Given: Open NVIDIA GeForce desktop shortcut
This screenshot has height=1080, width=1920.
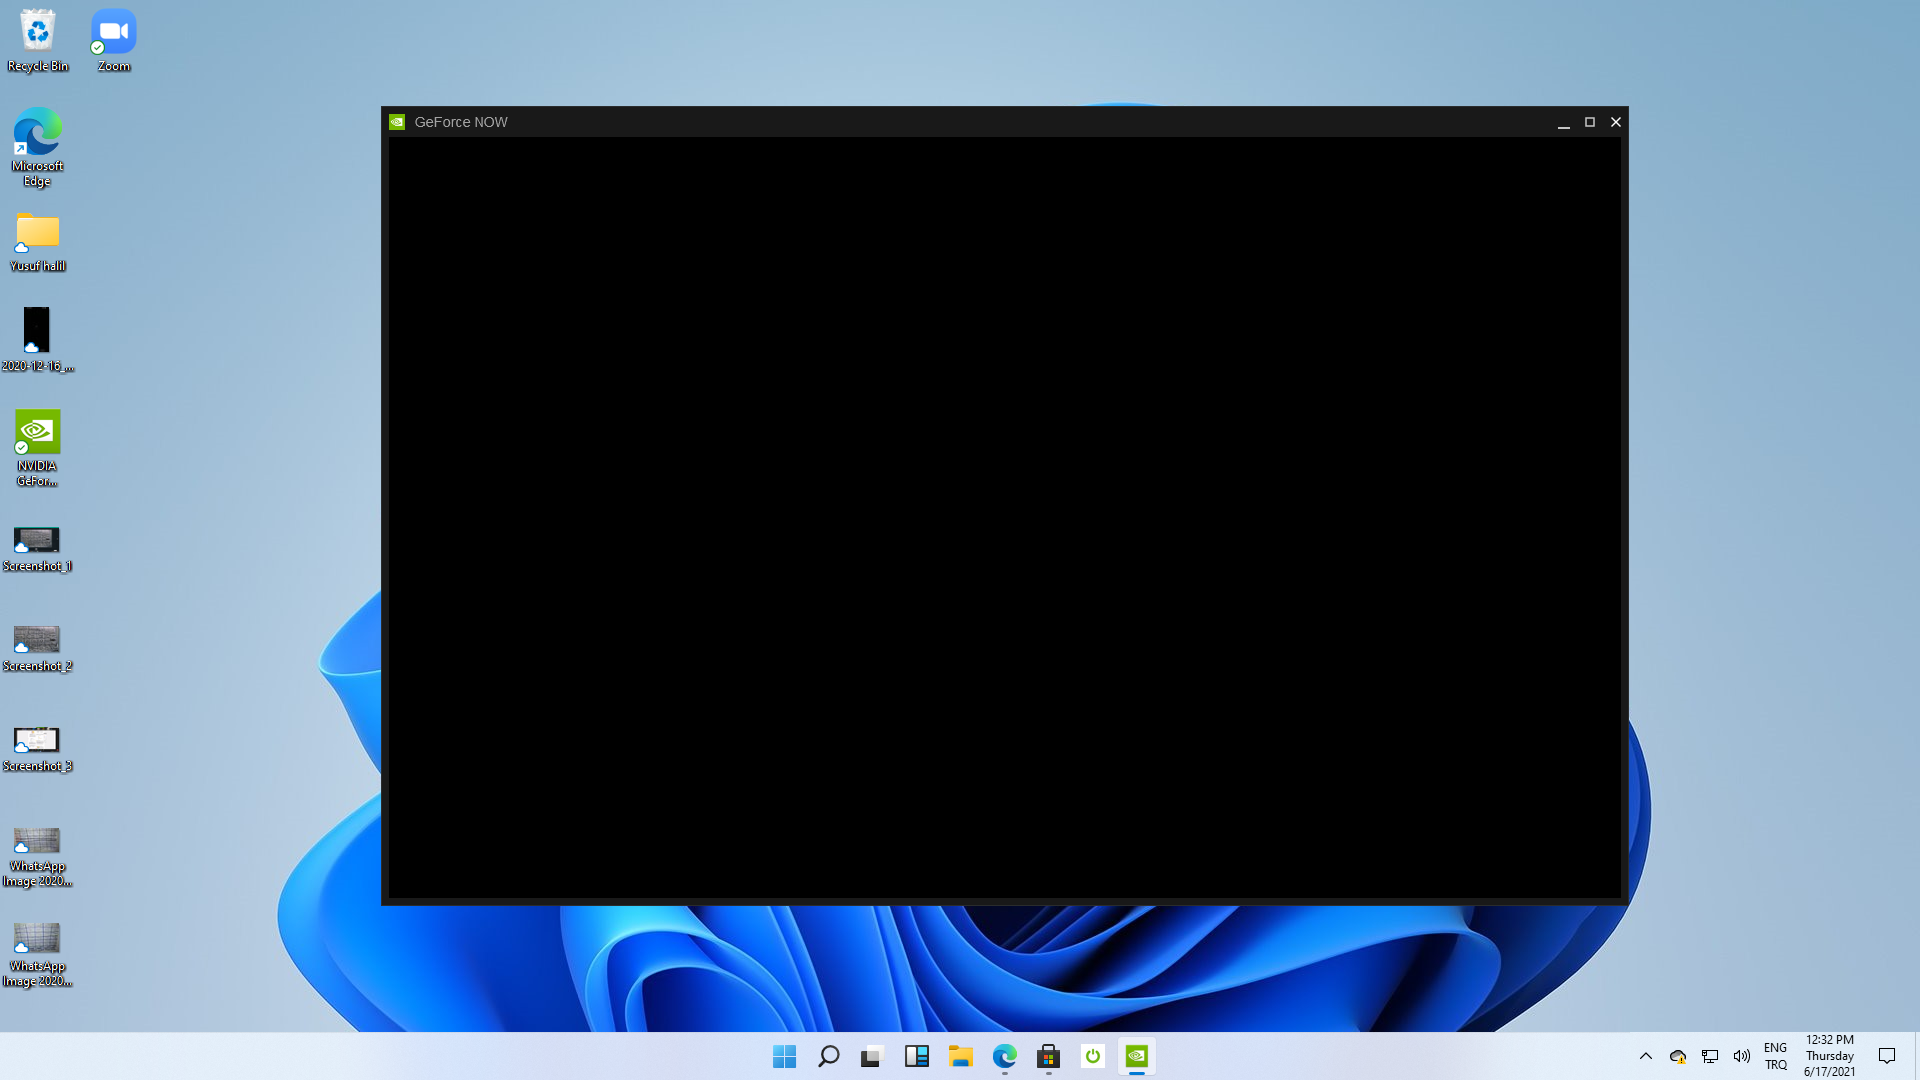Looking at the screenshot, I should 38,433.
